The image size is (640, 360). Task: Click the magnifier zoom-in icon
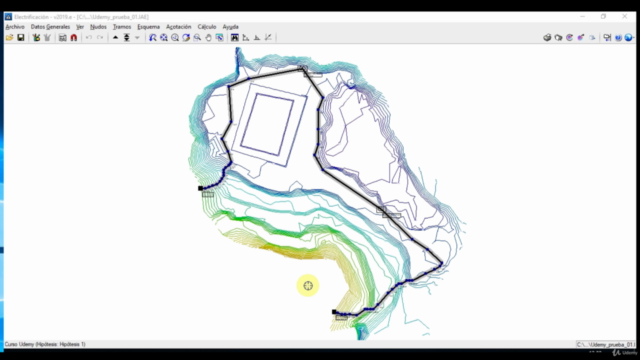pyautogui.click(x=175, y=38)
